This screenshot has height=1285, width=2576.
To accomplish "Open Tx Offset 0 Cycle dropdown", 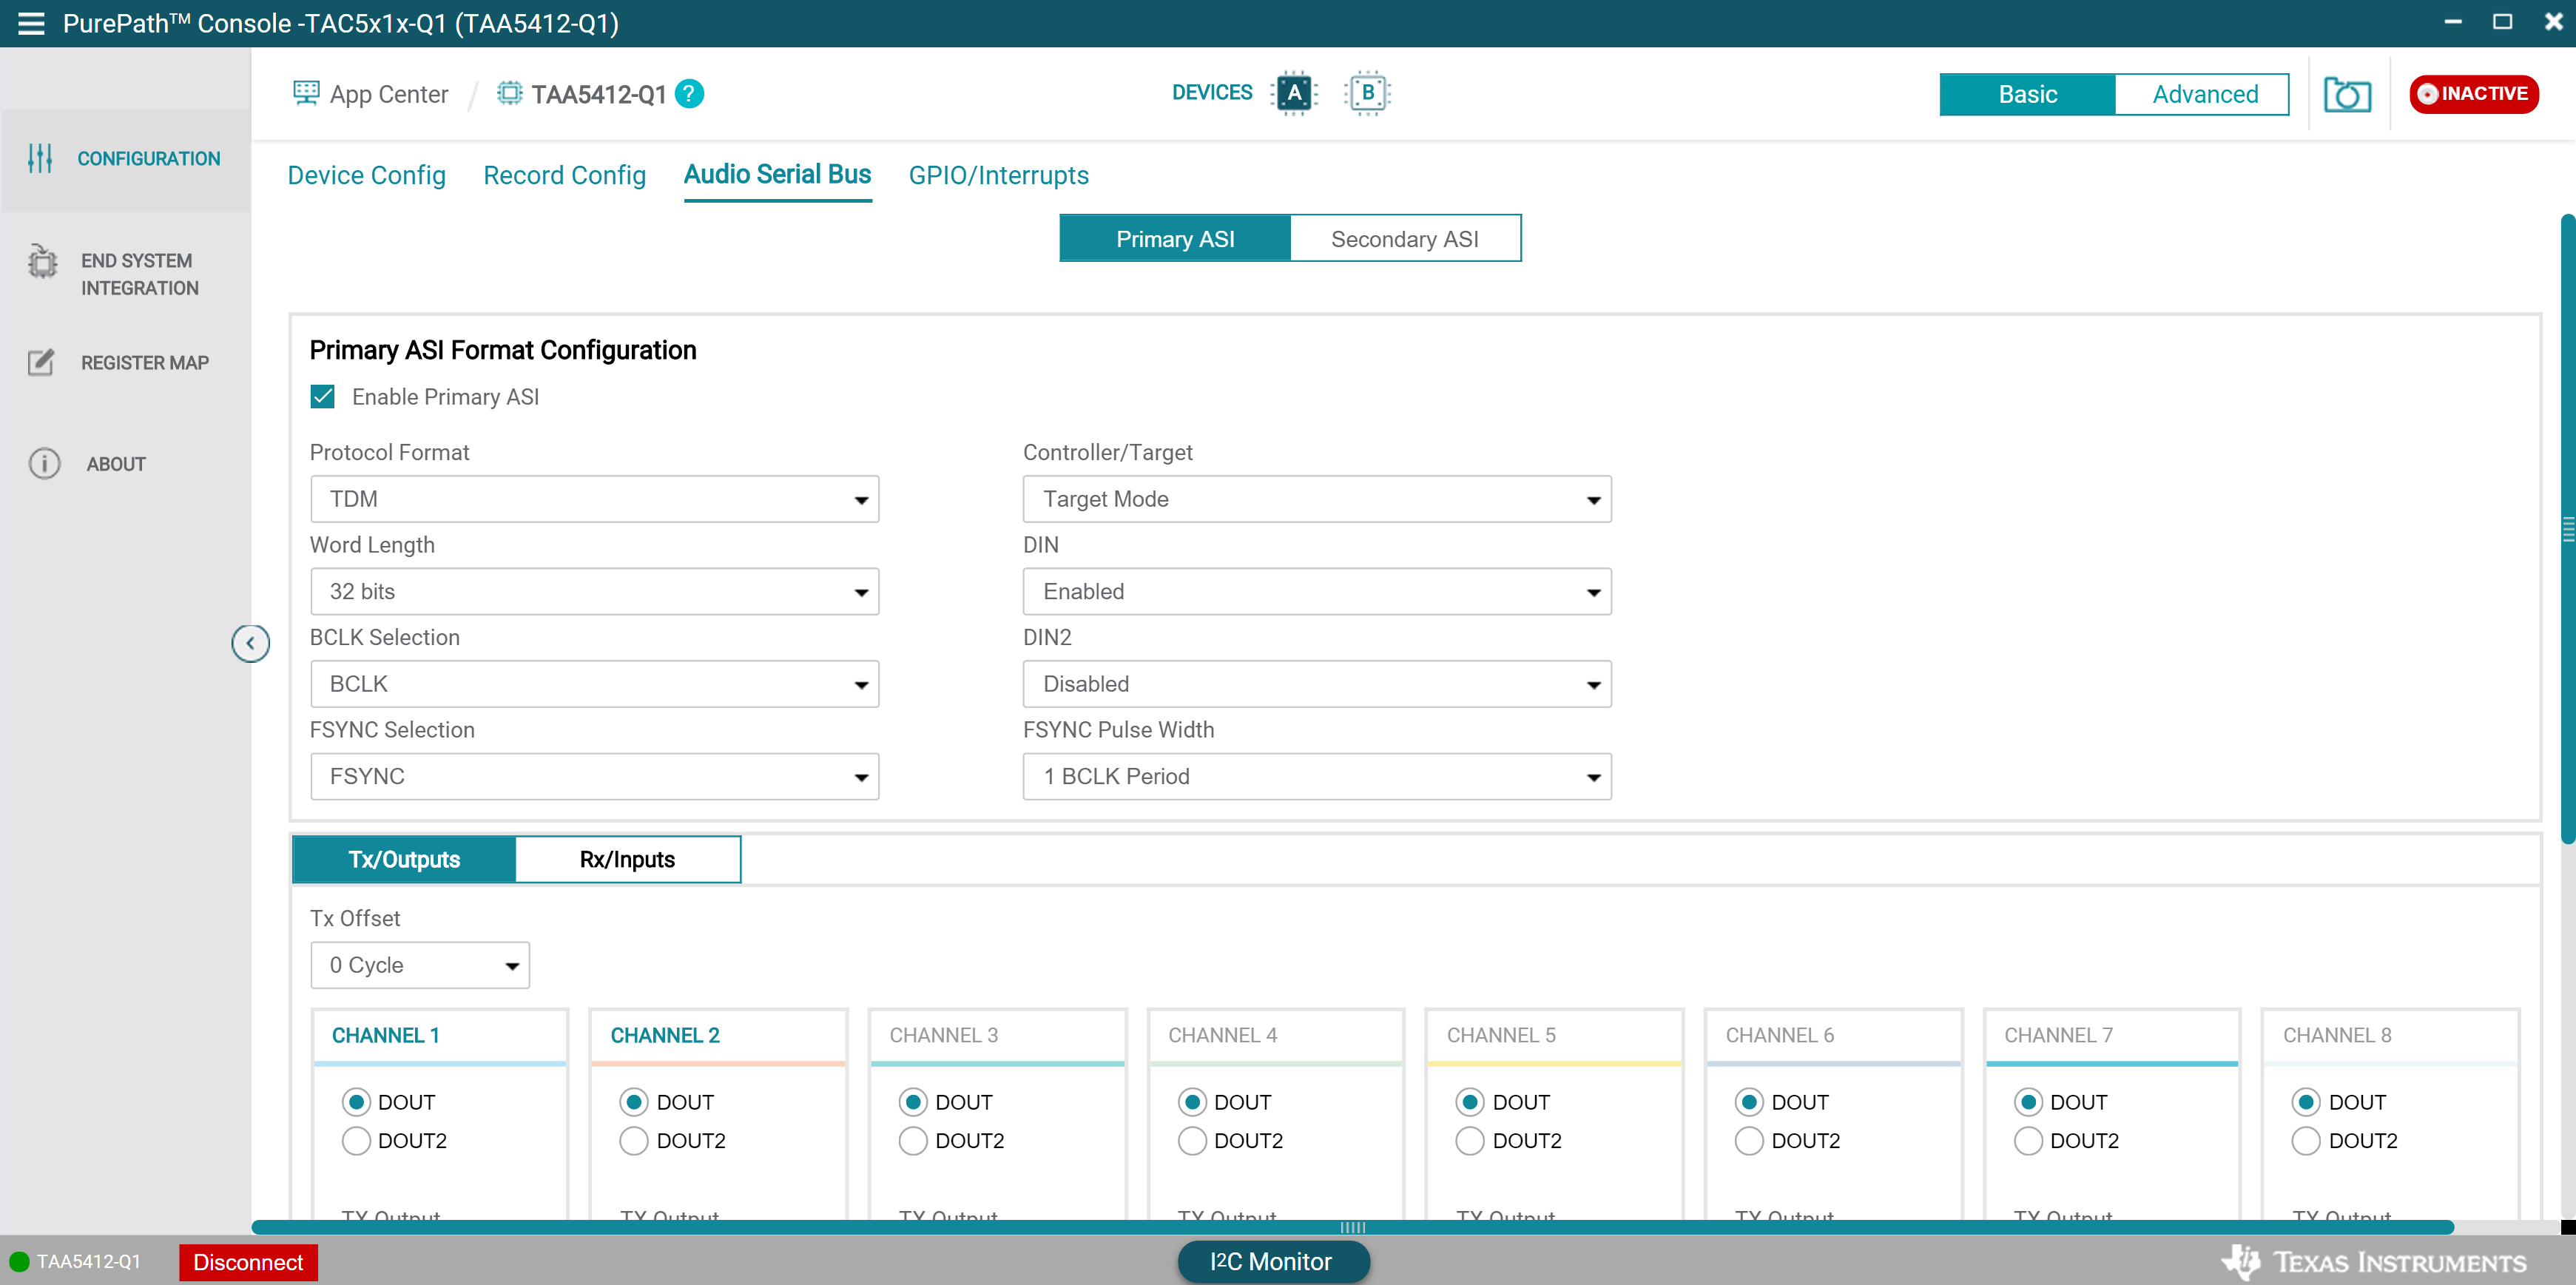I will 420,965.
